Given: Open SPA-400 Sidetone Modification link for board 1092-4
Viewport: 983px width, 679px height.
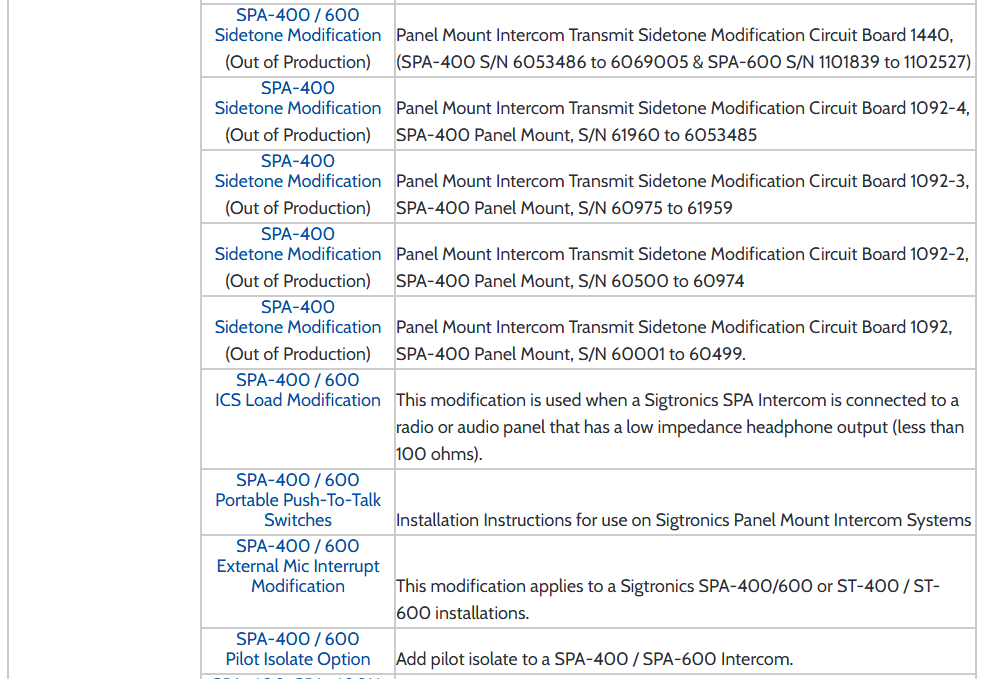Looking at the screenshot, I should click(298, 108).
